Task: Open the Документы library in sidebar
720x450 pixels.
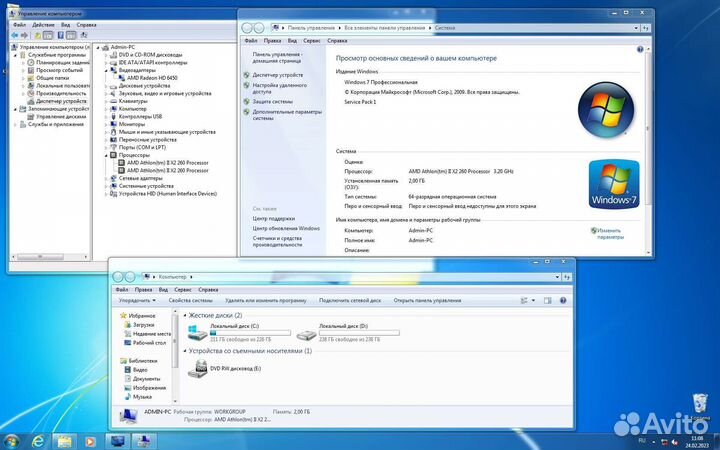Action: click(146, 379)
